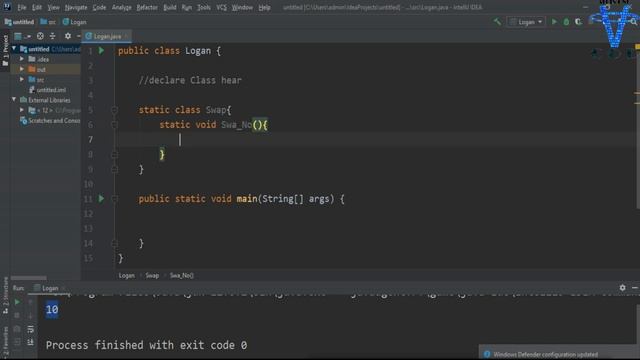Image resolution: width=640 pixels, height=360 pixels.
Task: Open the Analyze menu
Action: (122, 7)
